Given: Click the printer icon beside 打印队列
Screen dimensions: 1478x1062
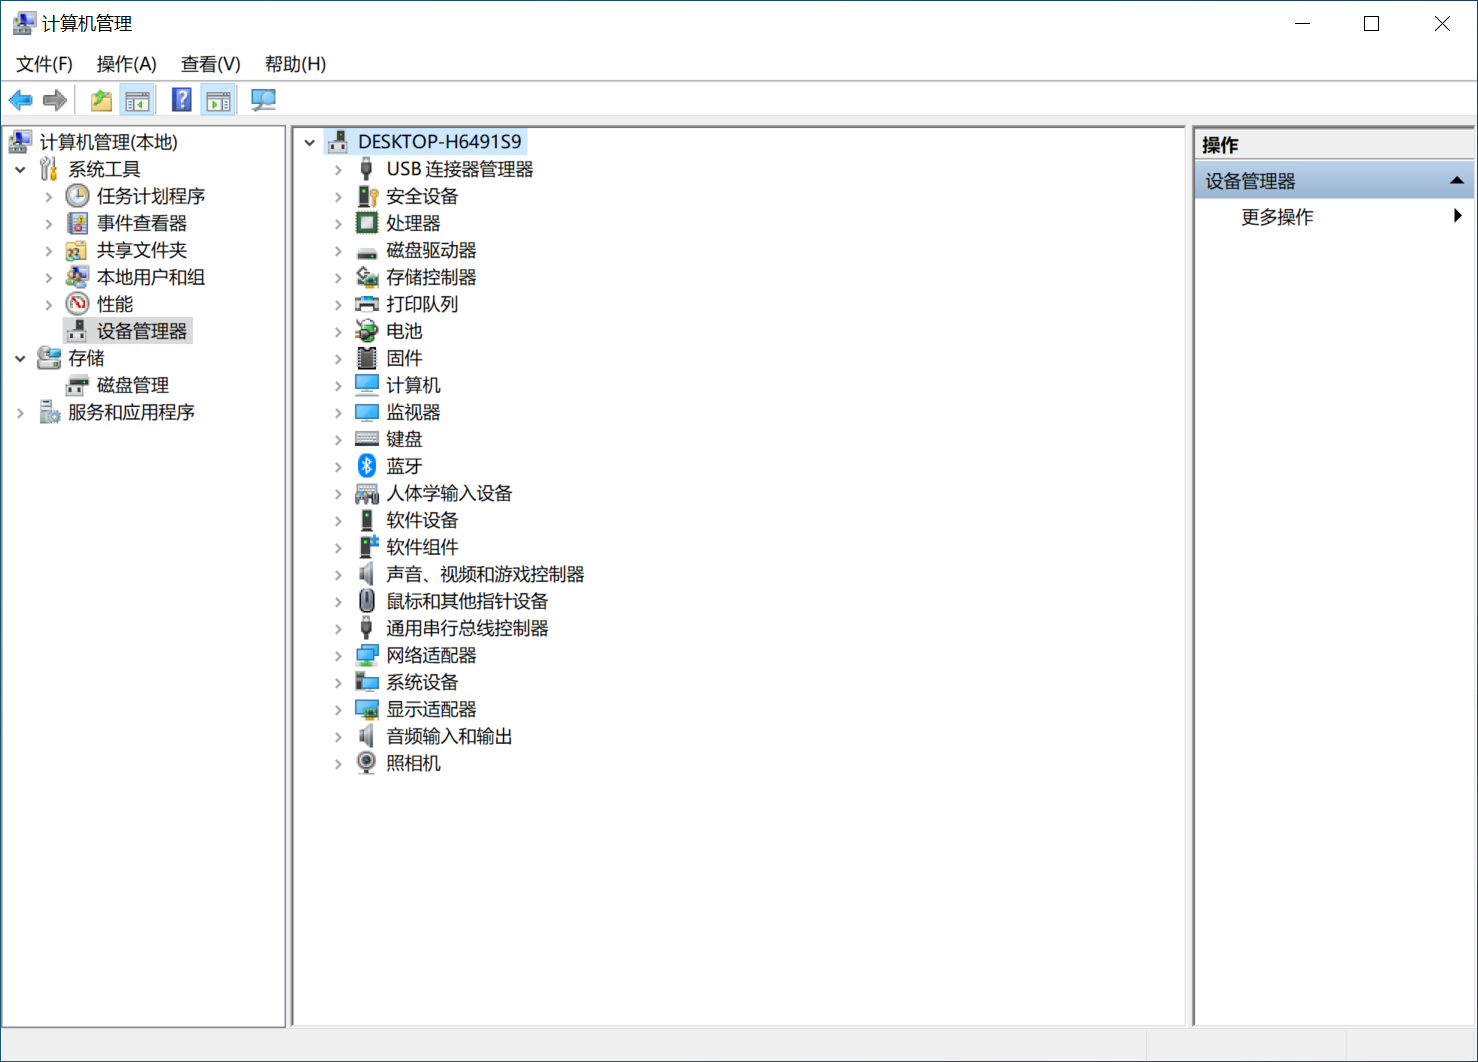Looking at the screenshot, I should click(x=367, y=304).
